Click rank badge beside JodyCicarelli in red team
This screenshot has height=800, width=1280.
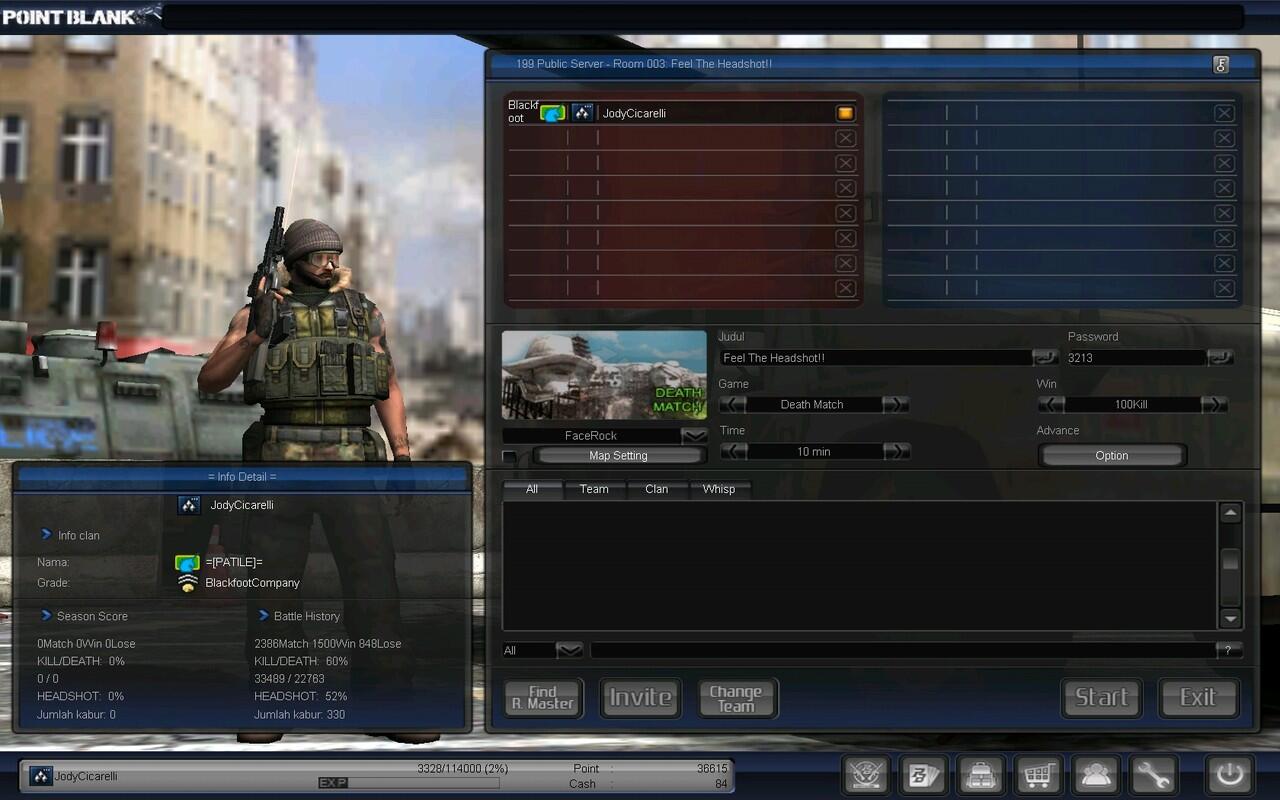[582, 113]
